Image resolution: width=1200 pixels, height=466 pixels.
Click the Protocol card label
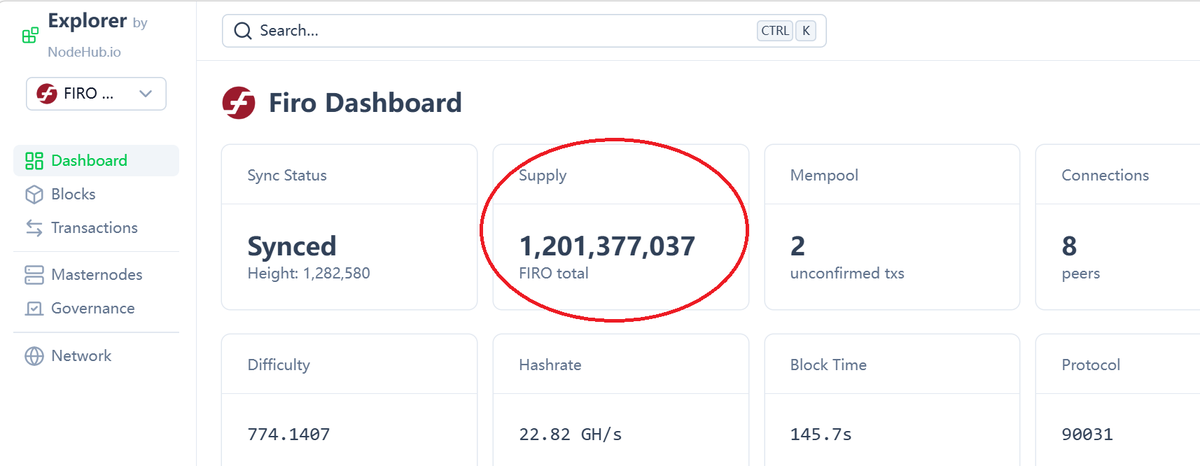coord(1091,365)
